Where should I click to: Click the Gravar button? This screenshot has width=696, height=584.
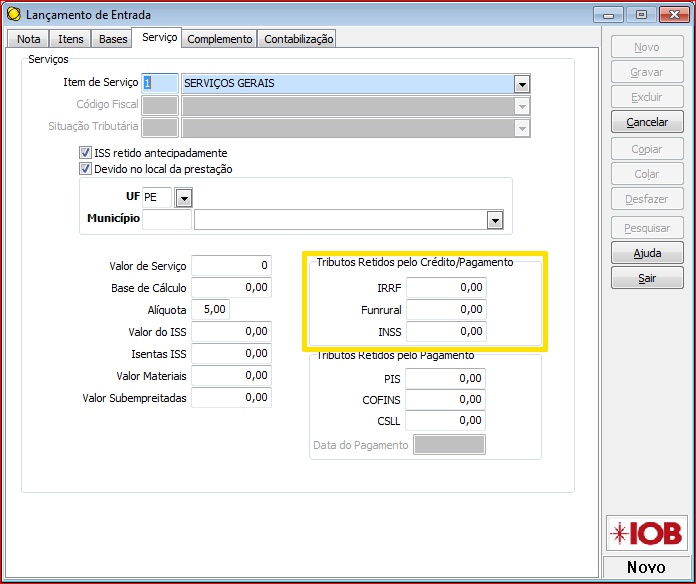(x=647, y=72)
